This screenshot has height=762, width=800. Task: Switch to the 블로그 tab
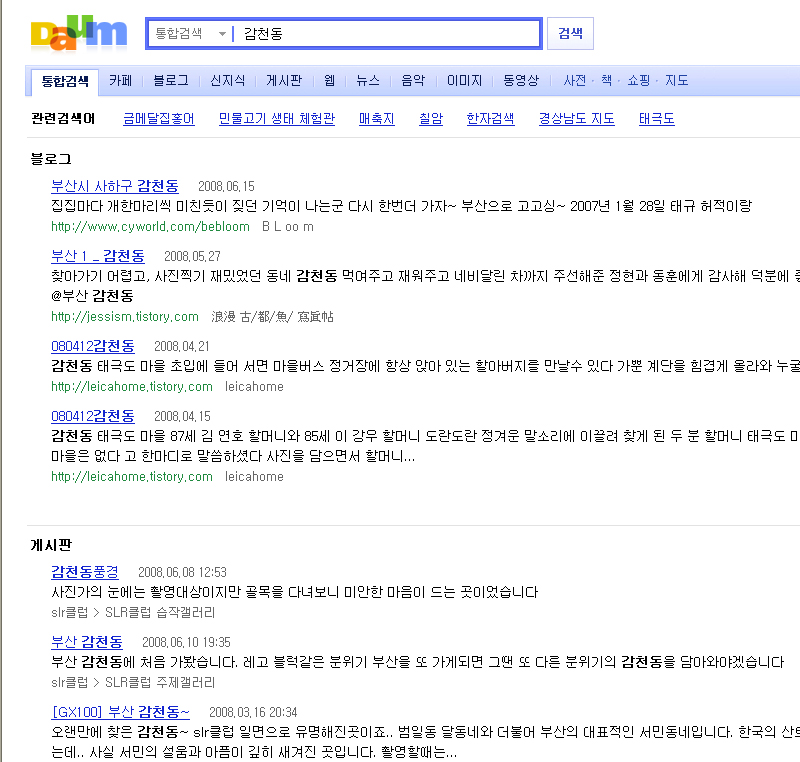pos(171,81)
